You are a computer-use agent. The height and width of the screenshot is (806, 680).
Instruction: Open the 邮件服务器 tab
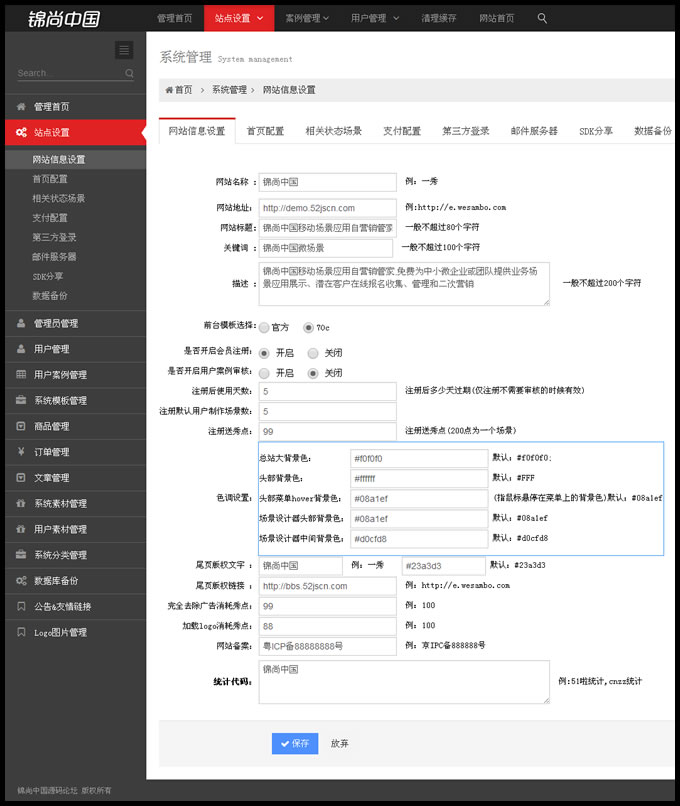coord(534,131)
